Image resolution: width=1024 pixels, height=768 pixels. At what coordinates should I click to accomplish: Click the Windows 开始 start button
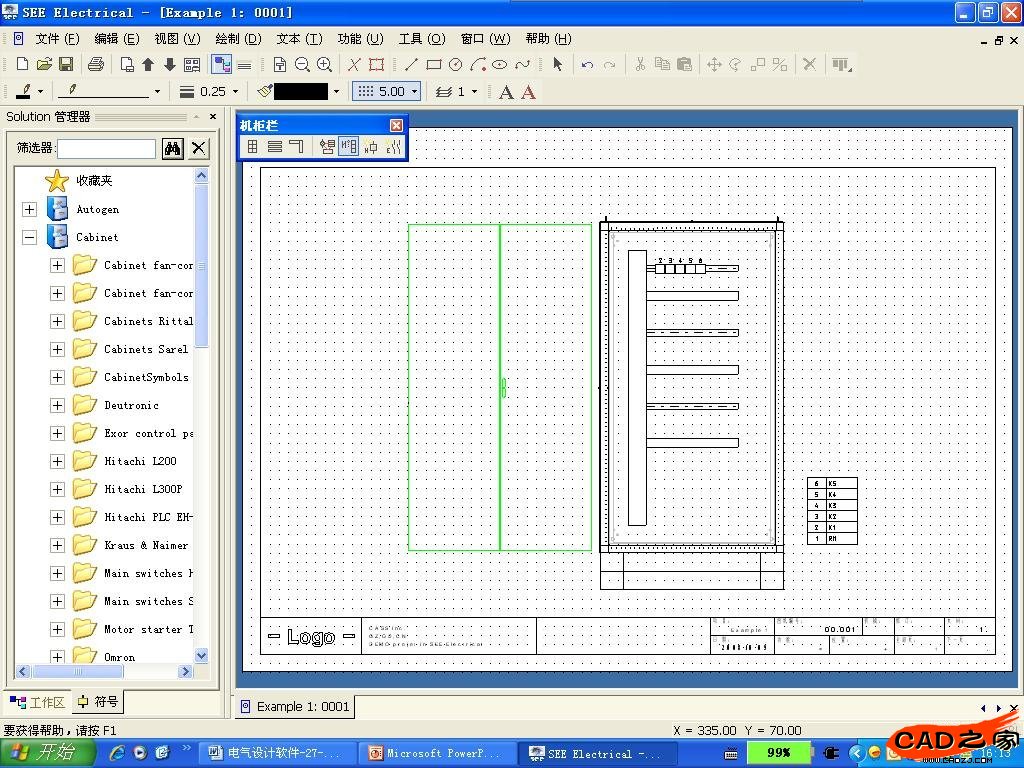(x=45, y=753)
